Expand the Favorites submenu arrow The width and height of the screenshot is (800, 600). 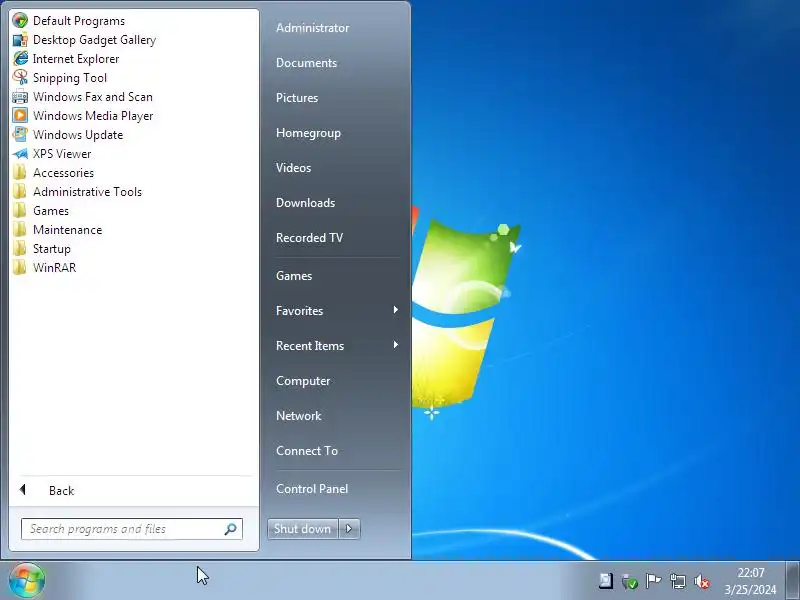[x=395, y=310]
